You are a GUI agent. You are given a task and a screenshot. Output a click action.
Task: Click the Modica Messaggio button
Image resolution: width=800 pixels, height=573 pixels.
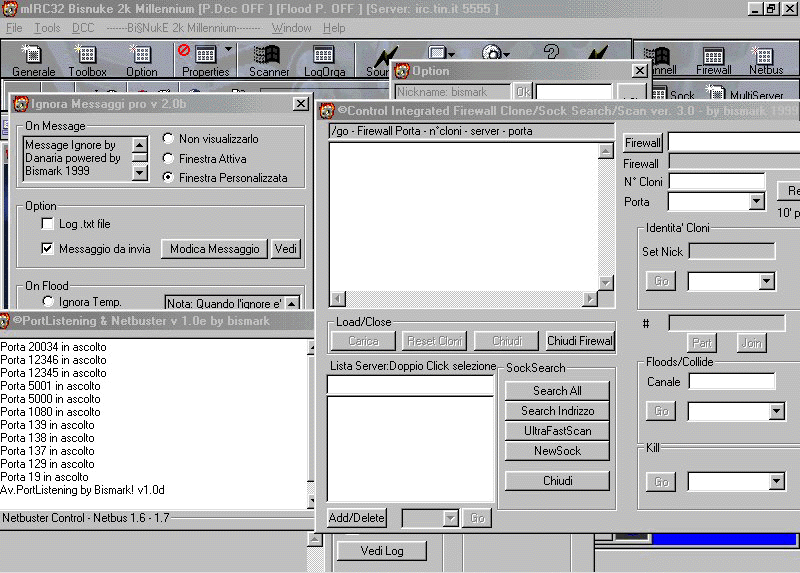[x=214, y=249]
